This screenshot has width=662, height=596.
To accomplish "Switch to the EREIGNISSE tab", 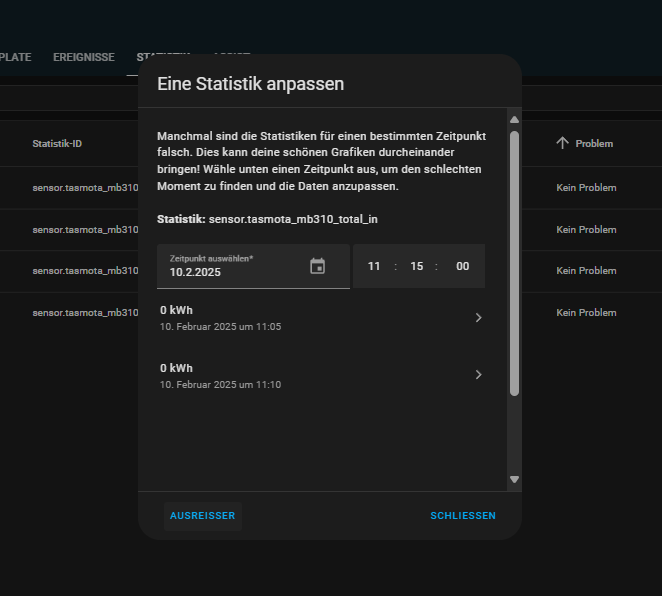I will 84,58.
